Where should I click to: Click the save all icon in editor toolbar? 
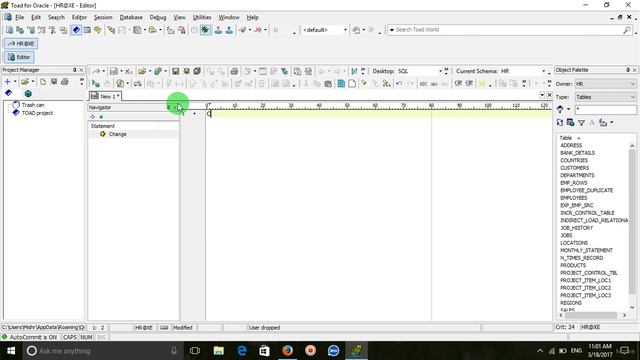(197, 71)
